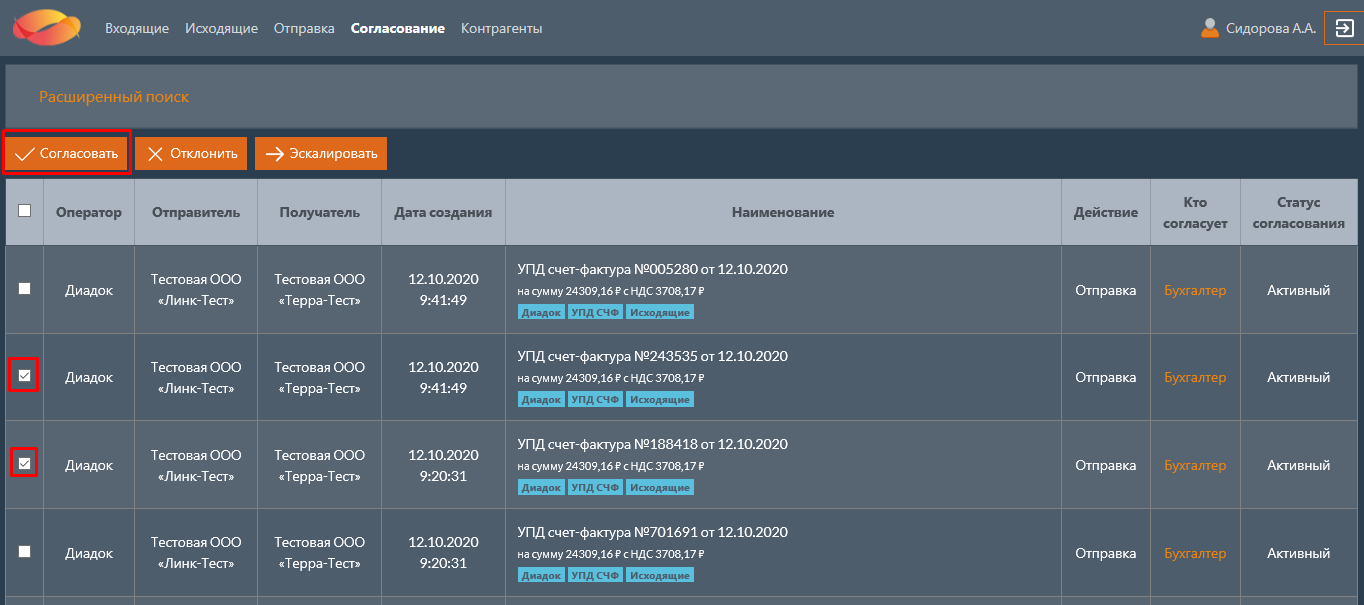Click the Оператор column header
Viewport: 1364px width, 605px height.
[x=89, y=212]
